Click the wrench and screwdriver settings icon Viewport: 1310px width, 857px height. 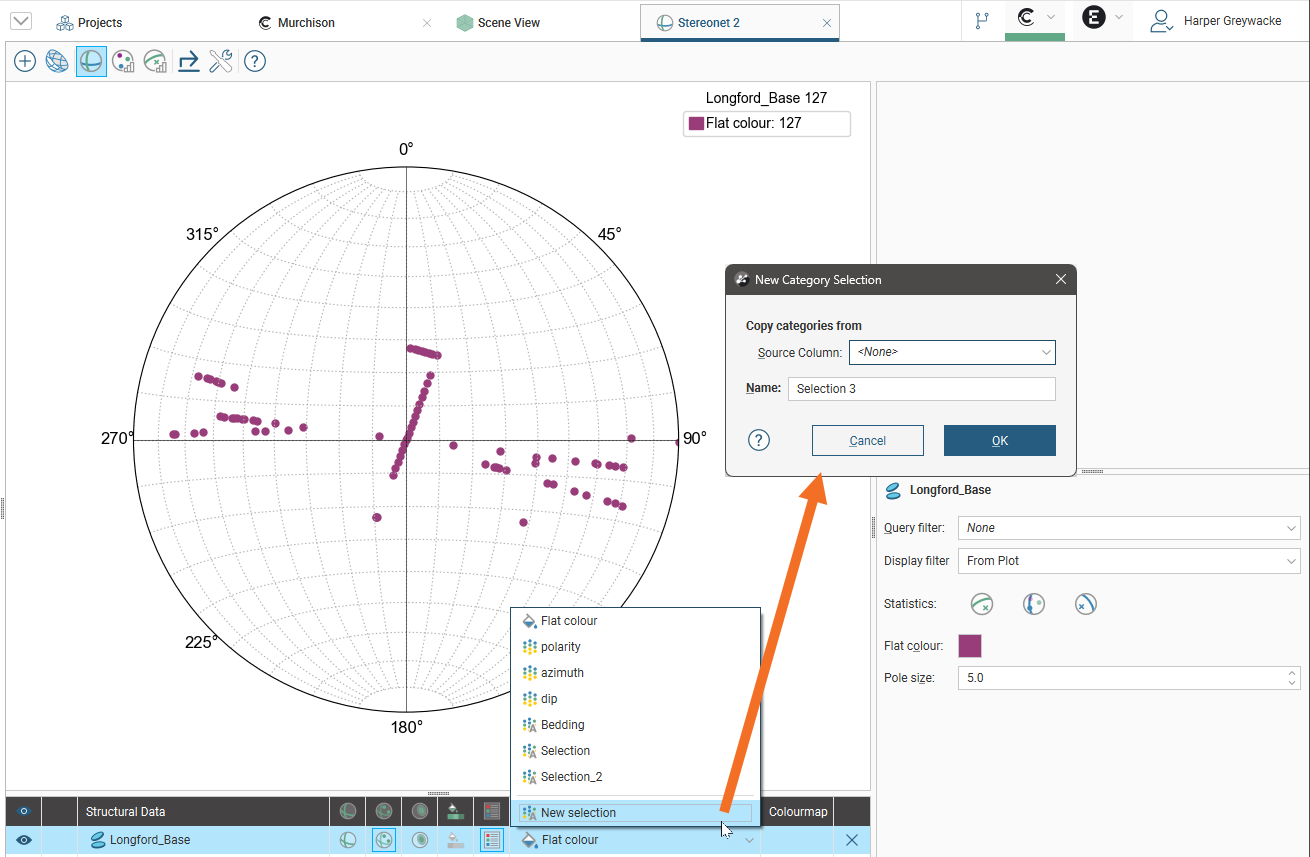point(221,62)
